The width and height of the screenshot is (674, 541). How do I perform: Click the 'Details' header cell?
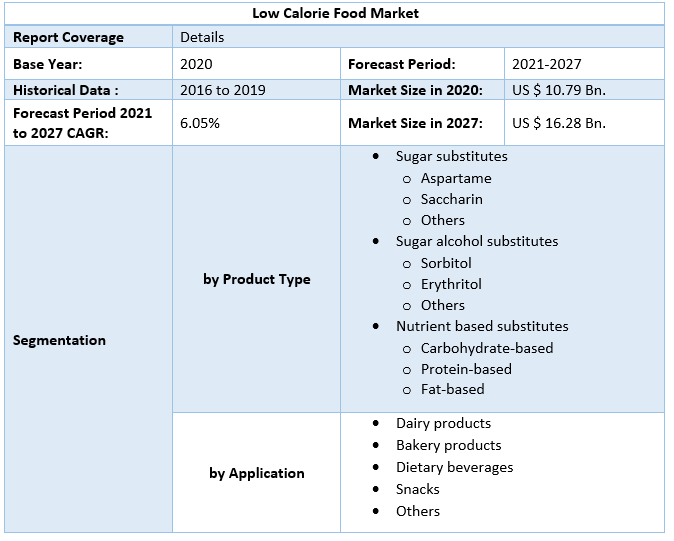pos(202,37)
